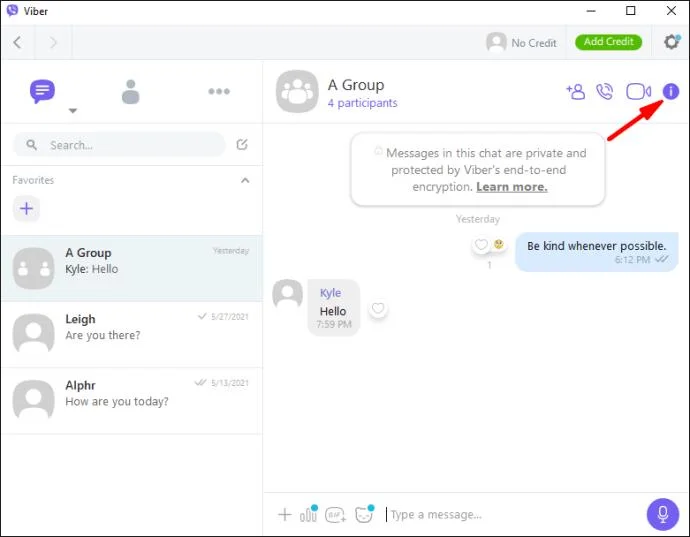Click the 'A Group' chat title

pyautogui.click(x=356, y=85)
